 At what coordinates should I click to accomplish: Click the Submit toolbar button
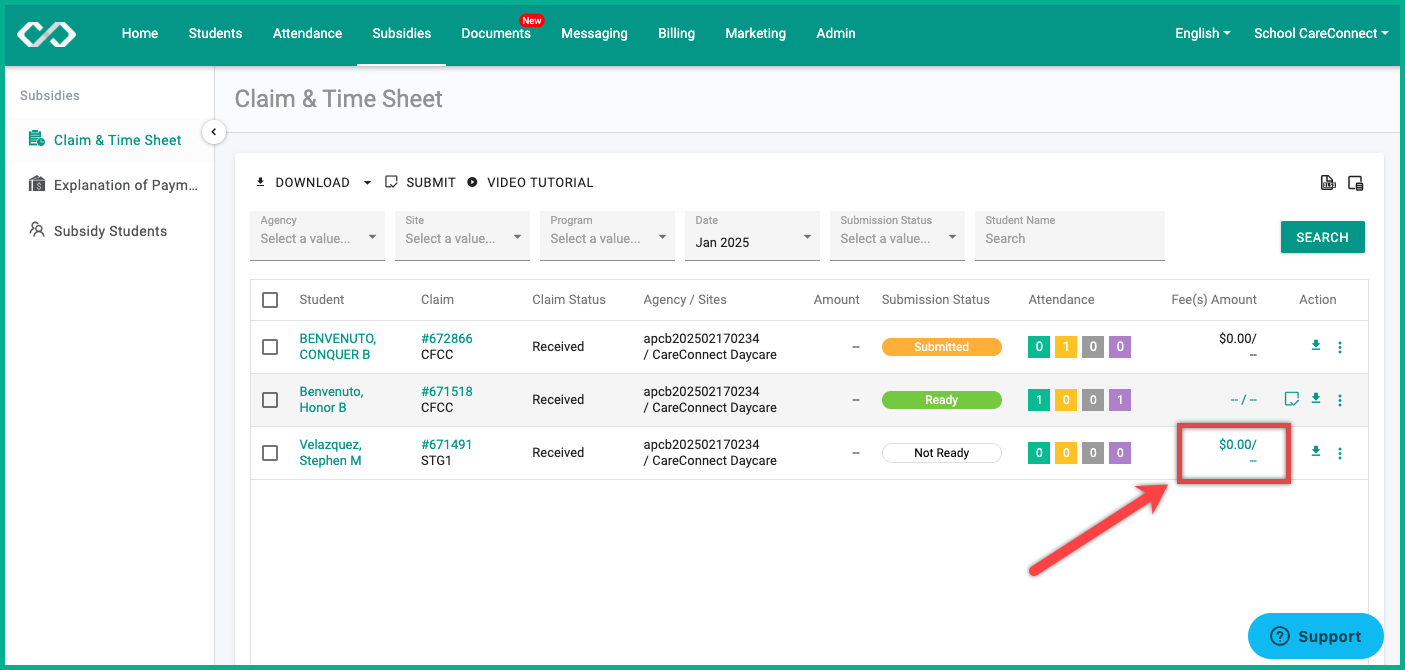[420, 183]
